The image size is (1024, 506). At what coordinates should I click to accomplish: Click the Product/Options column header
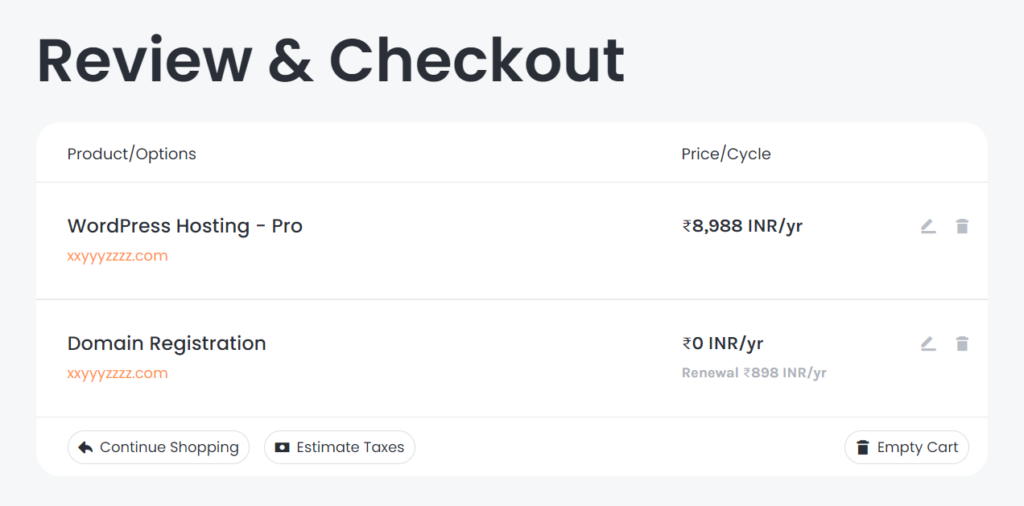point(131,154)
